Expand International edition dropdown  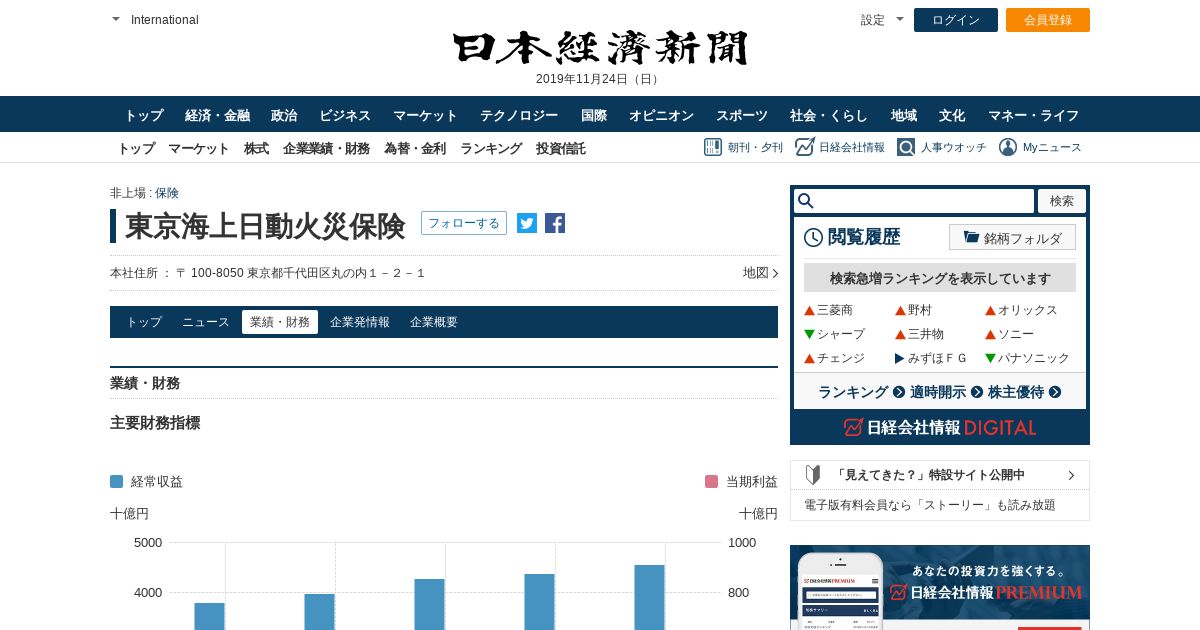(x=116, y=19)
